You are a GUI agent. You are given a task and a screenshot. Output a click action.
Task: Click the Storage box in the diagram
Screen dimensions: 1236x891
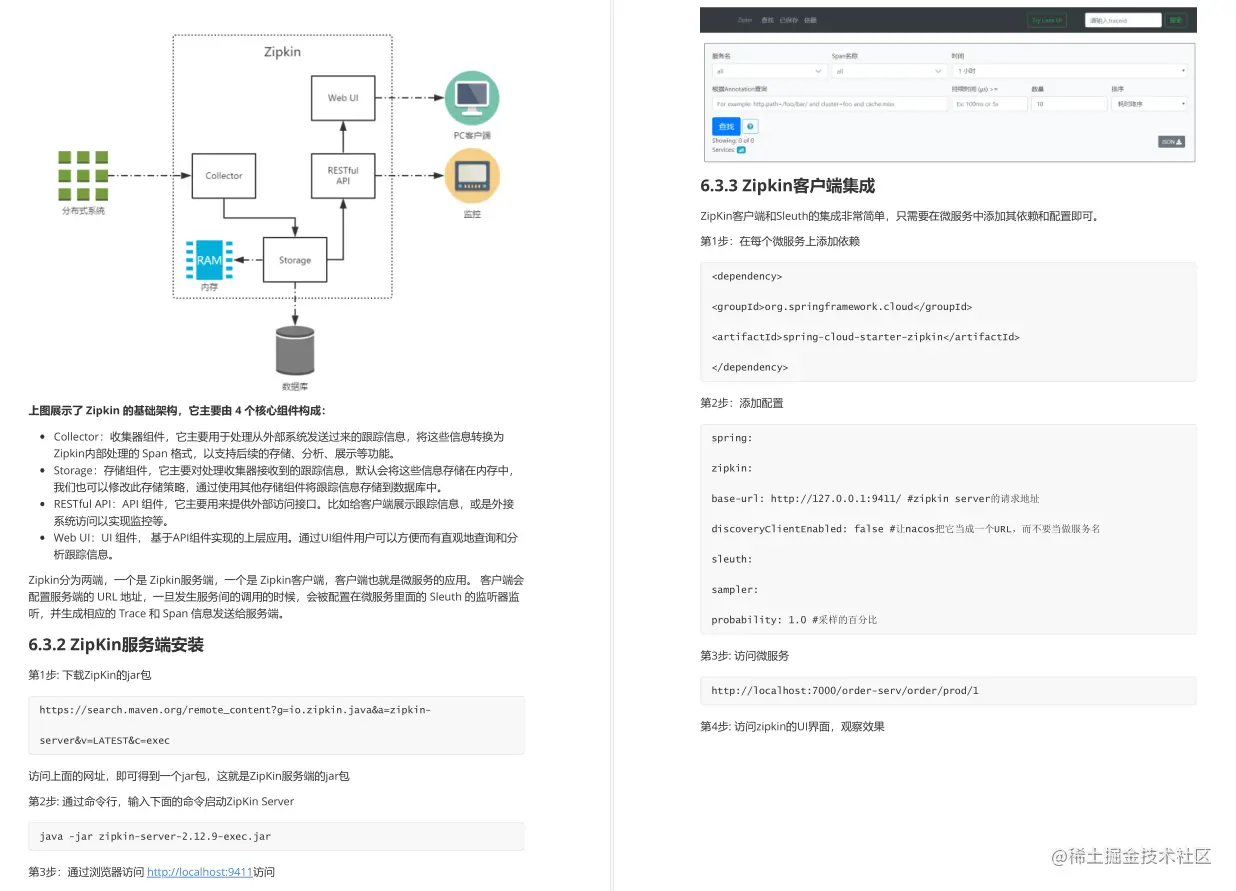[x=295, y=260]
